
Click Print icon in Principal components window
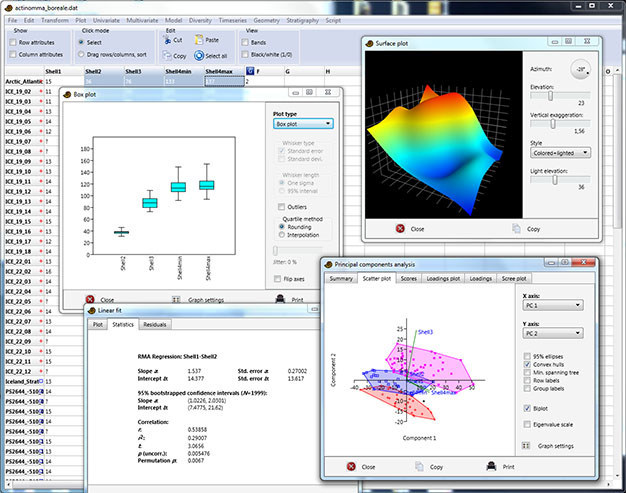click(491, 466)
